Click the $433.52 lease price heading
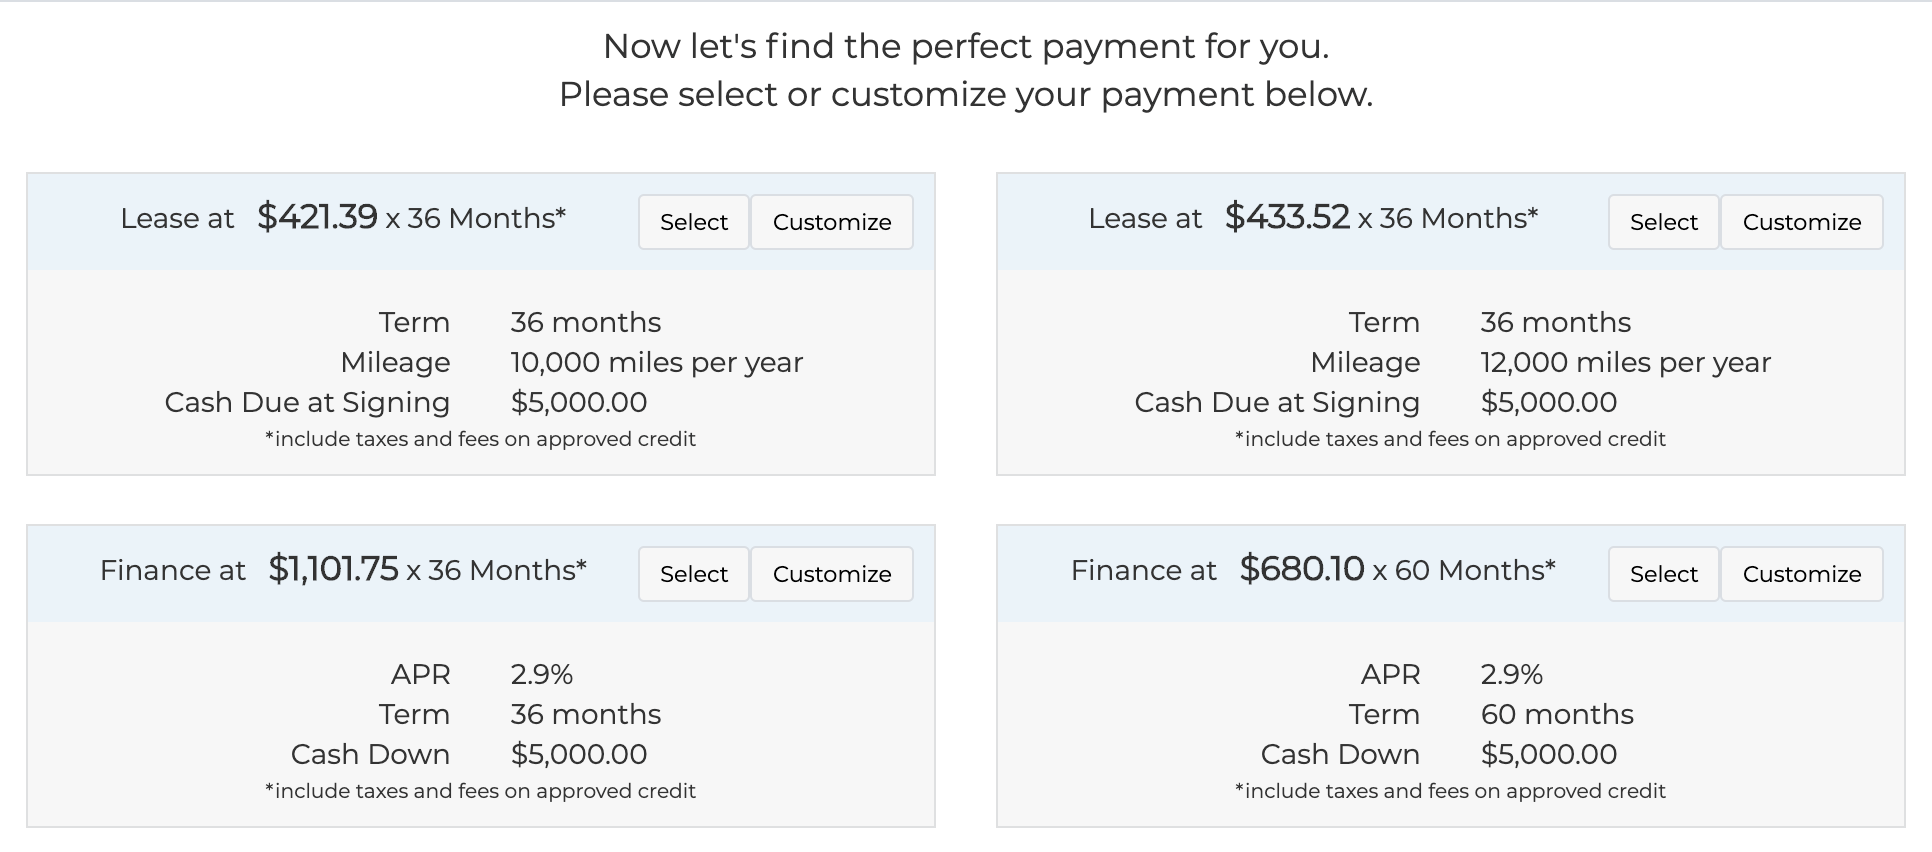The height and width of the screenshot is (852, 1932). (1313, 218)
